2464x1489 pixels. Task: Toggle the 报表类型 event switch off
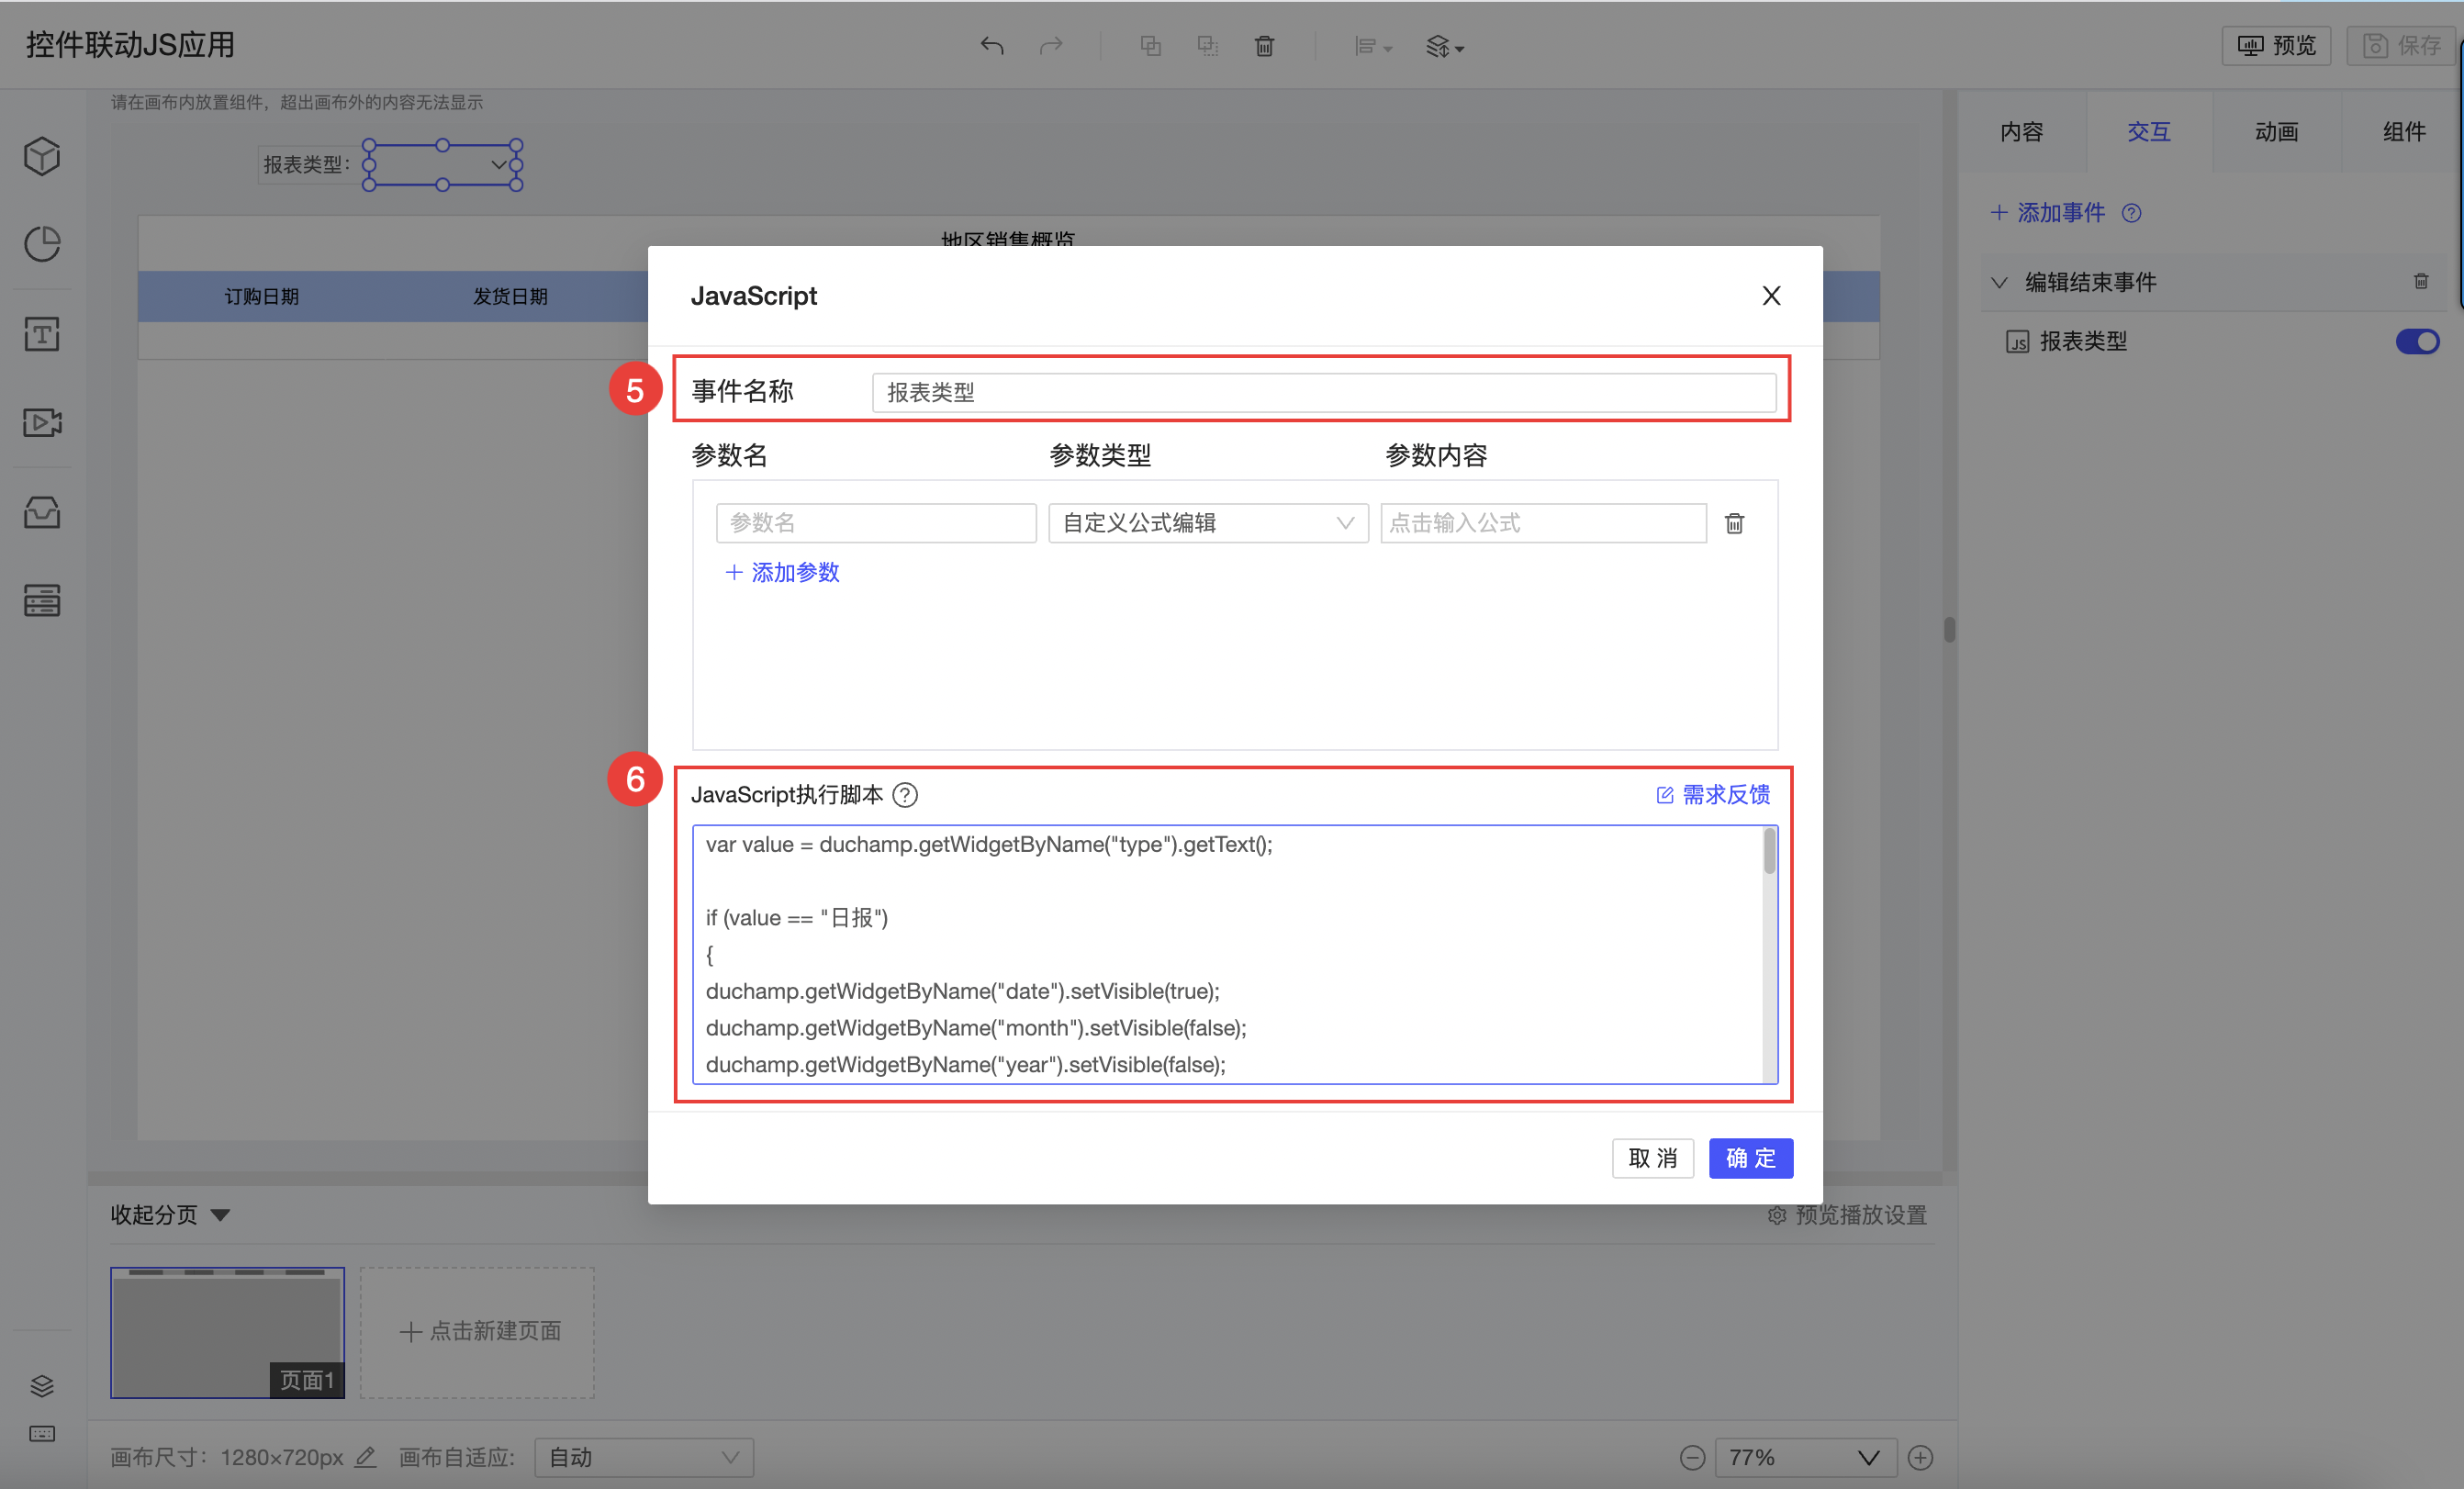[2416, 342]
